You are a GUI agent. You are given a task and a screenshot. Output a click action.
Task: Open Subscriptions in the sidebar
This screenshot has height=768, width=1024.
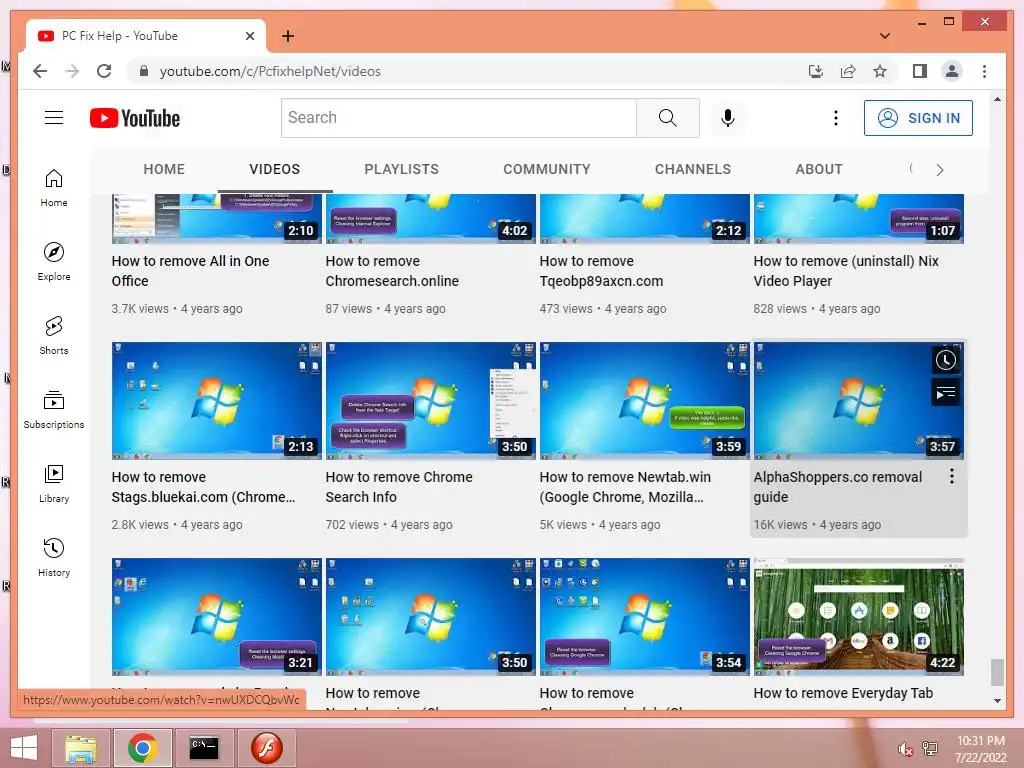pyautogui.click(x=54, y=409)
